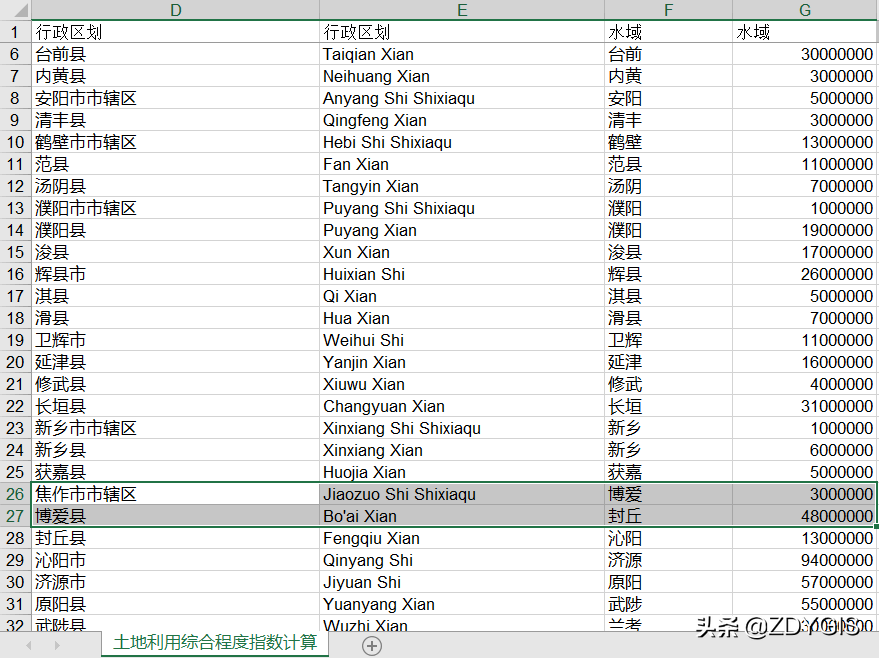Select the 济源市 cell in column D
The image size is (879, 658).
point(175,582)
